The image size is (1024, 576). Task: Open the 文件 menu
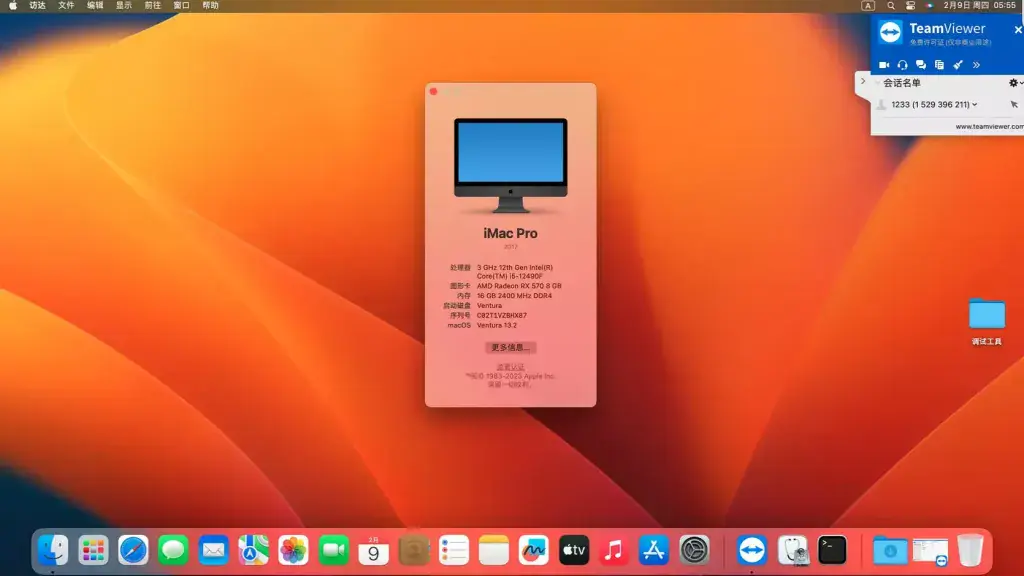point(66,5)
